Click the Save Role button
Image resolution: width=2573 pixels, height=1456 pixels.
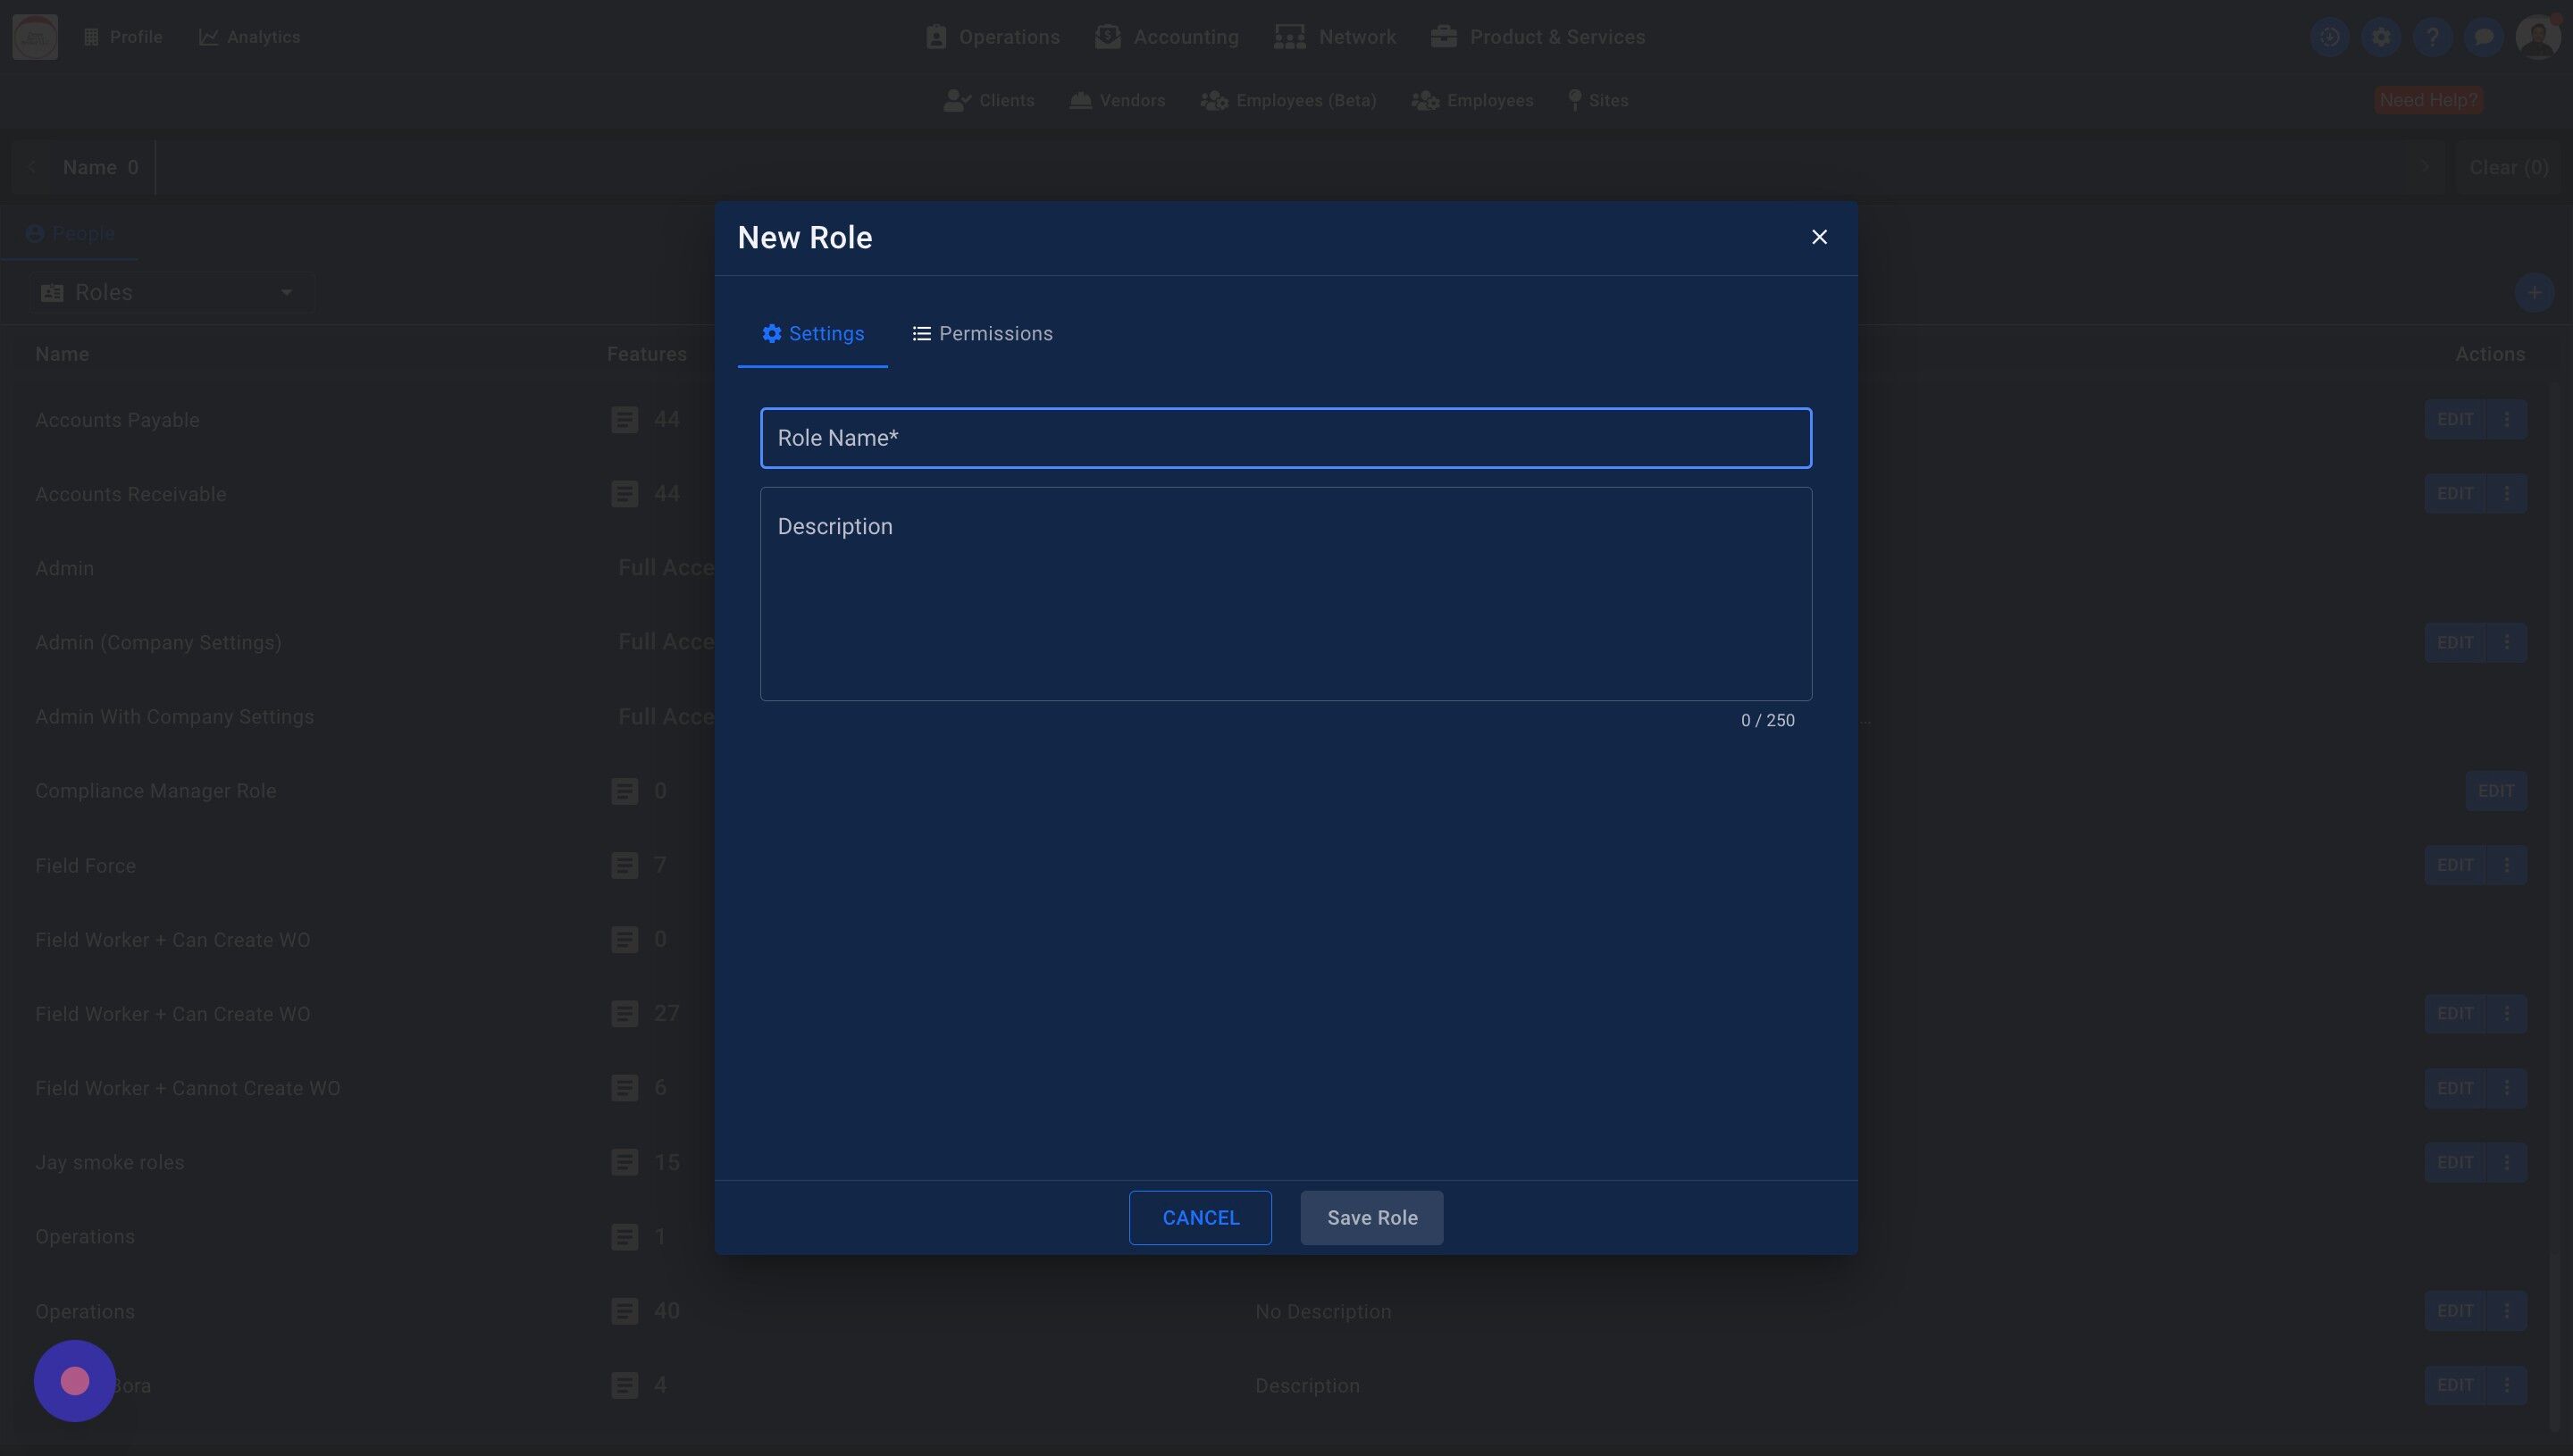pos(1371,1218)
